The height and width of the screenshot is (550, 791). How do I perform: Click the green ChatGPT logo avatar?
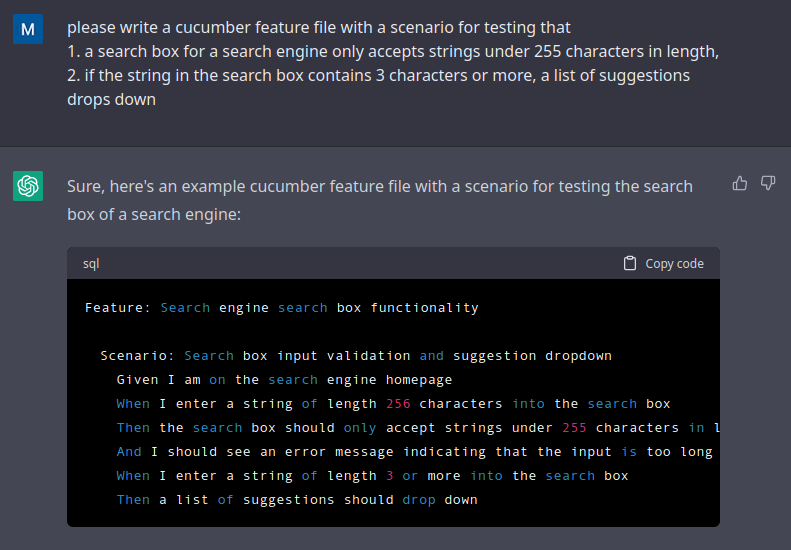coord(28,186)
